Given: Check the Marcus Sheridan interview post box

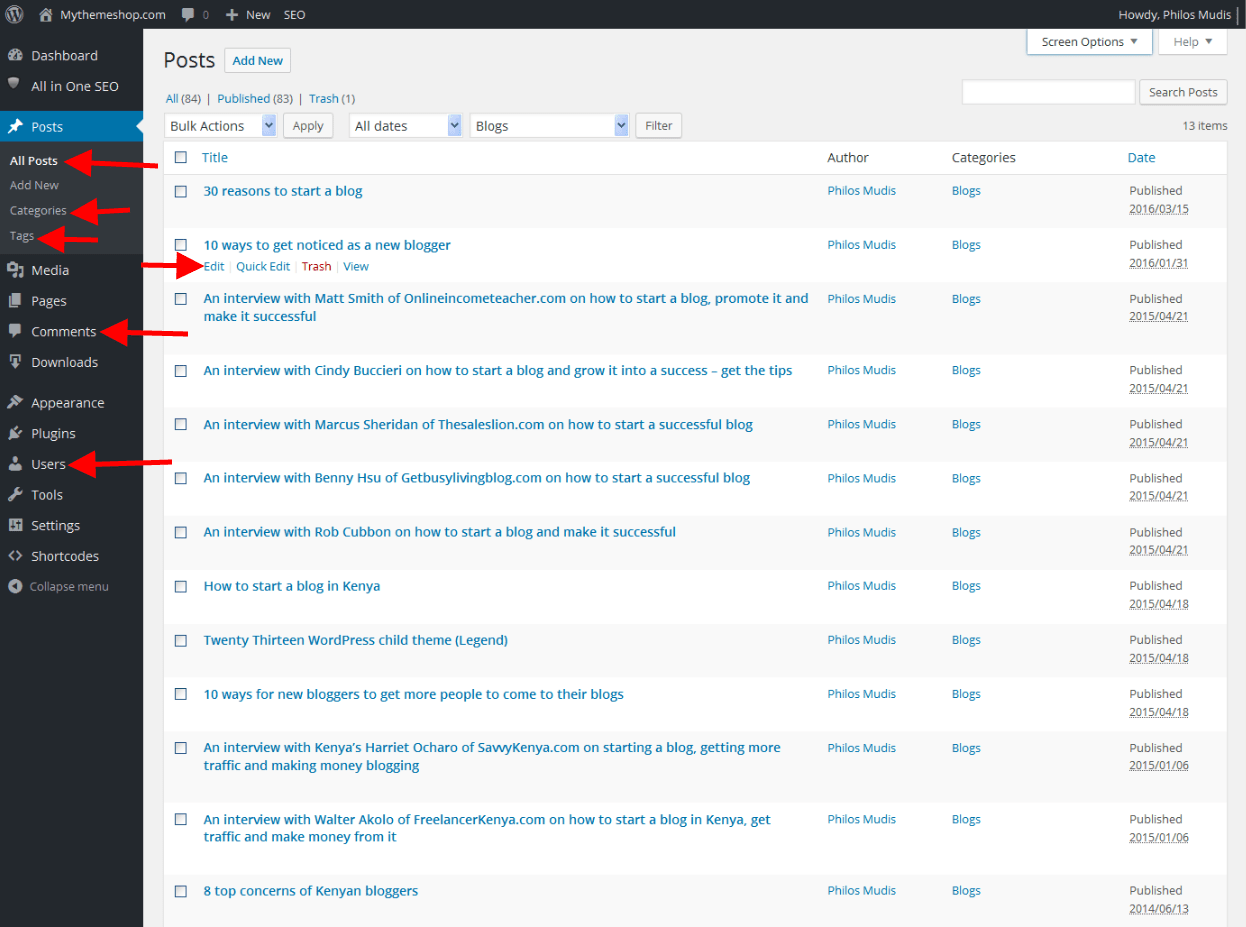Looking at the screenshot, I should pos(181,424).
